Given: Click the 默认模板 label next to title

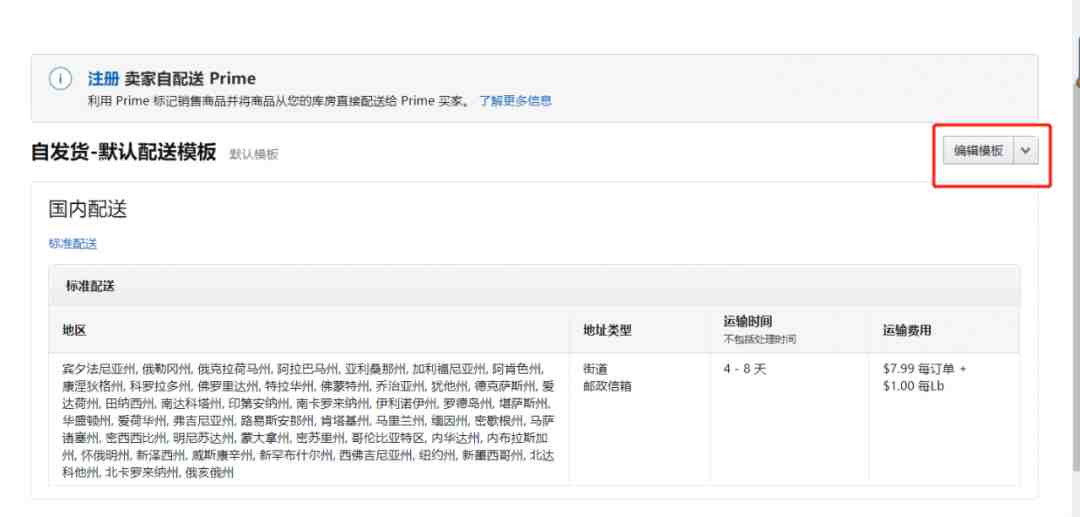Looking at the screenshot, I should point(254,154).
